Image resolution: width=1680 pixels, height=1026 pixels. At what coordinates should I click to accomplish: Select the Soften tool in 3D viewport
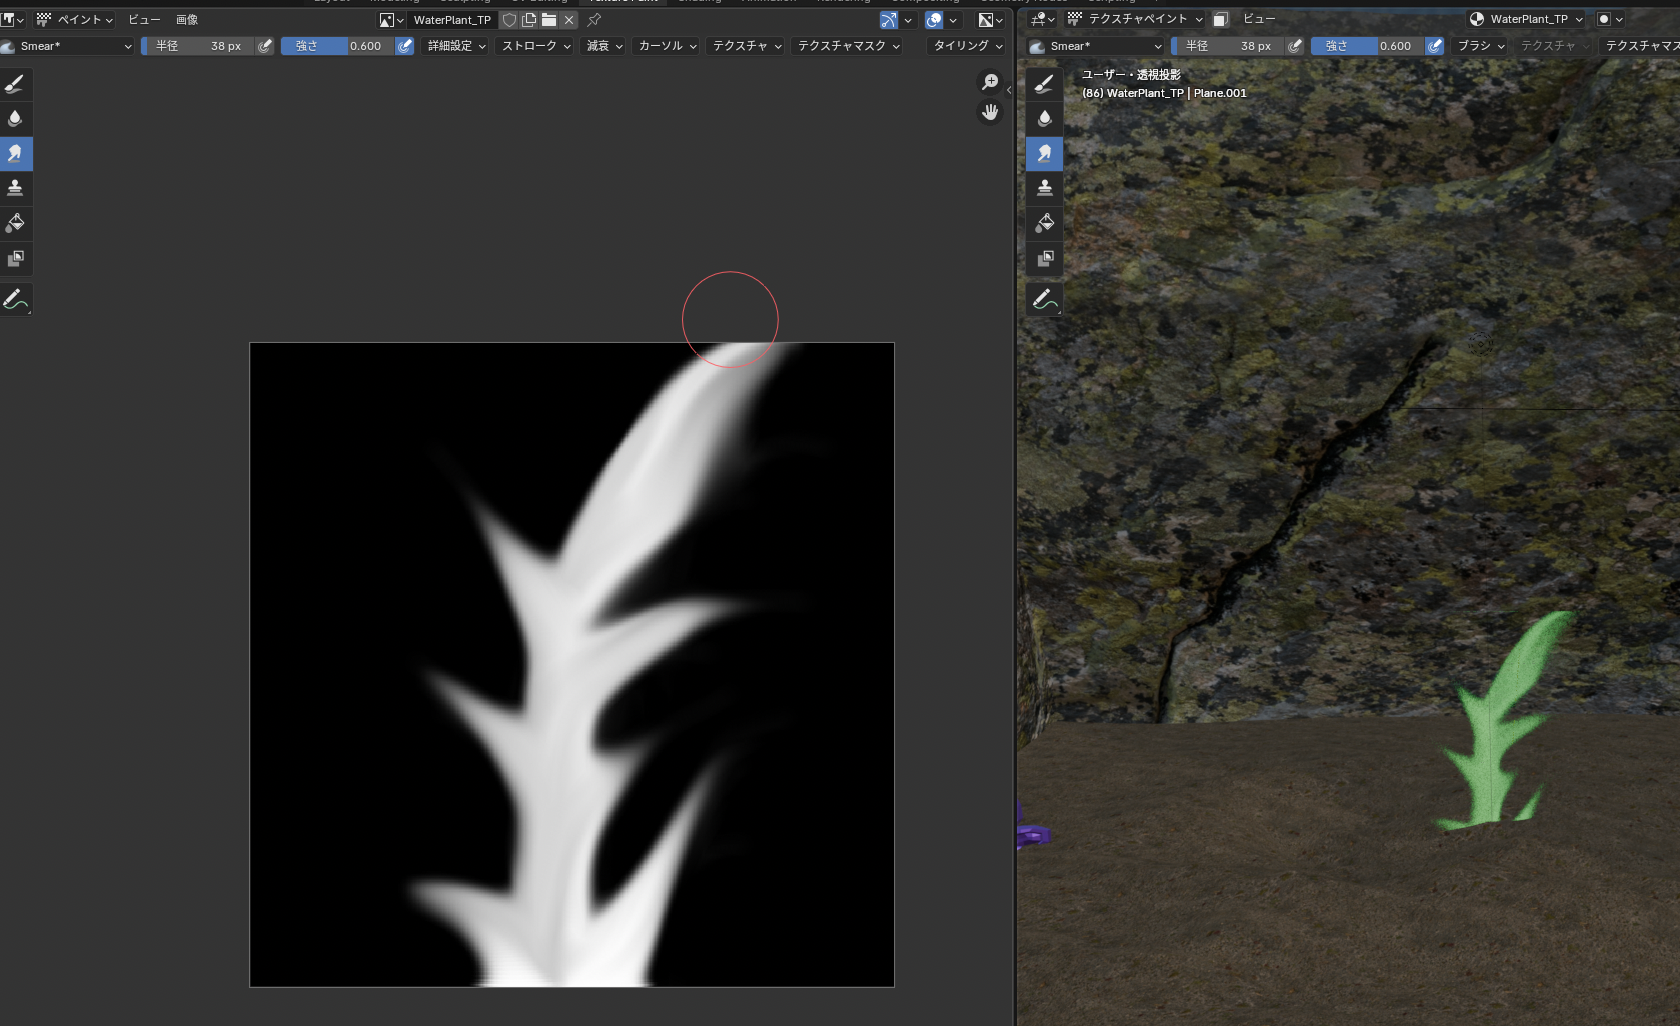click(x=1045, y=119)
